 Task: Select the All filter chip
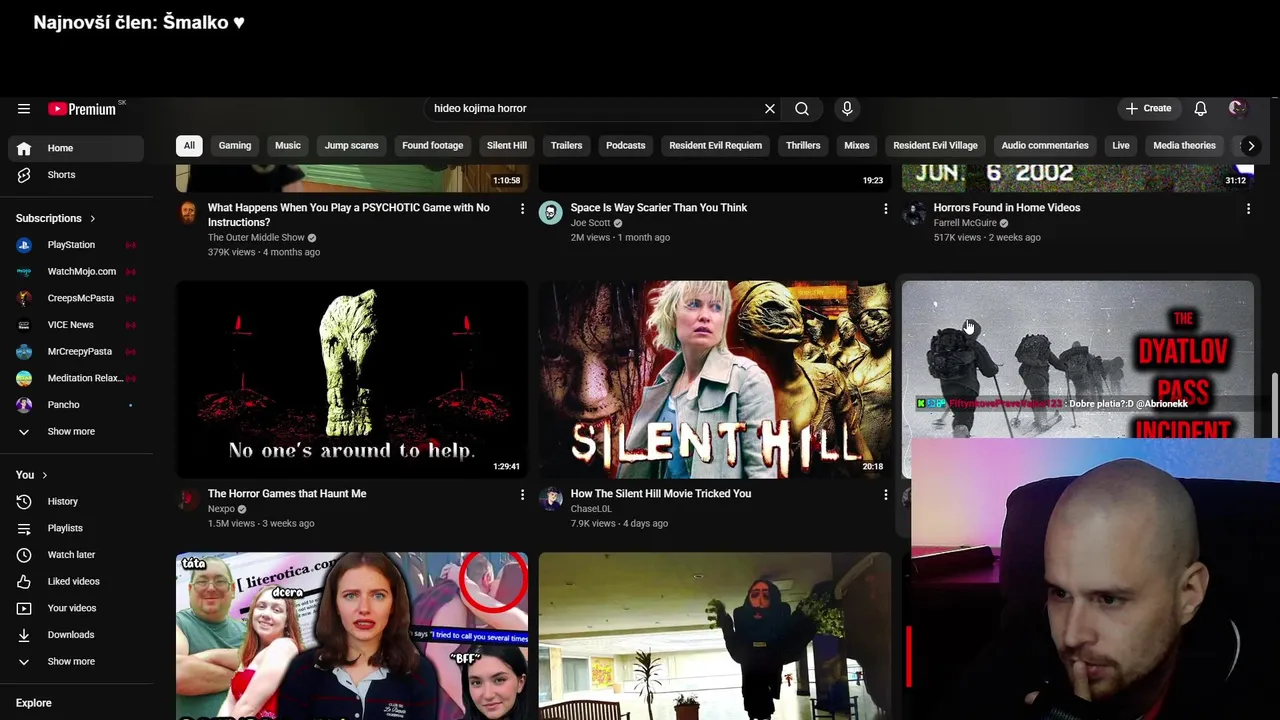coord(189,146)
